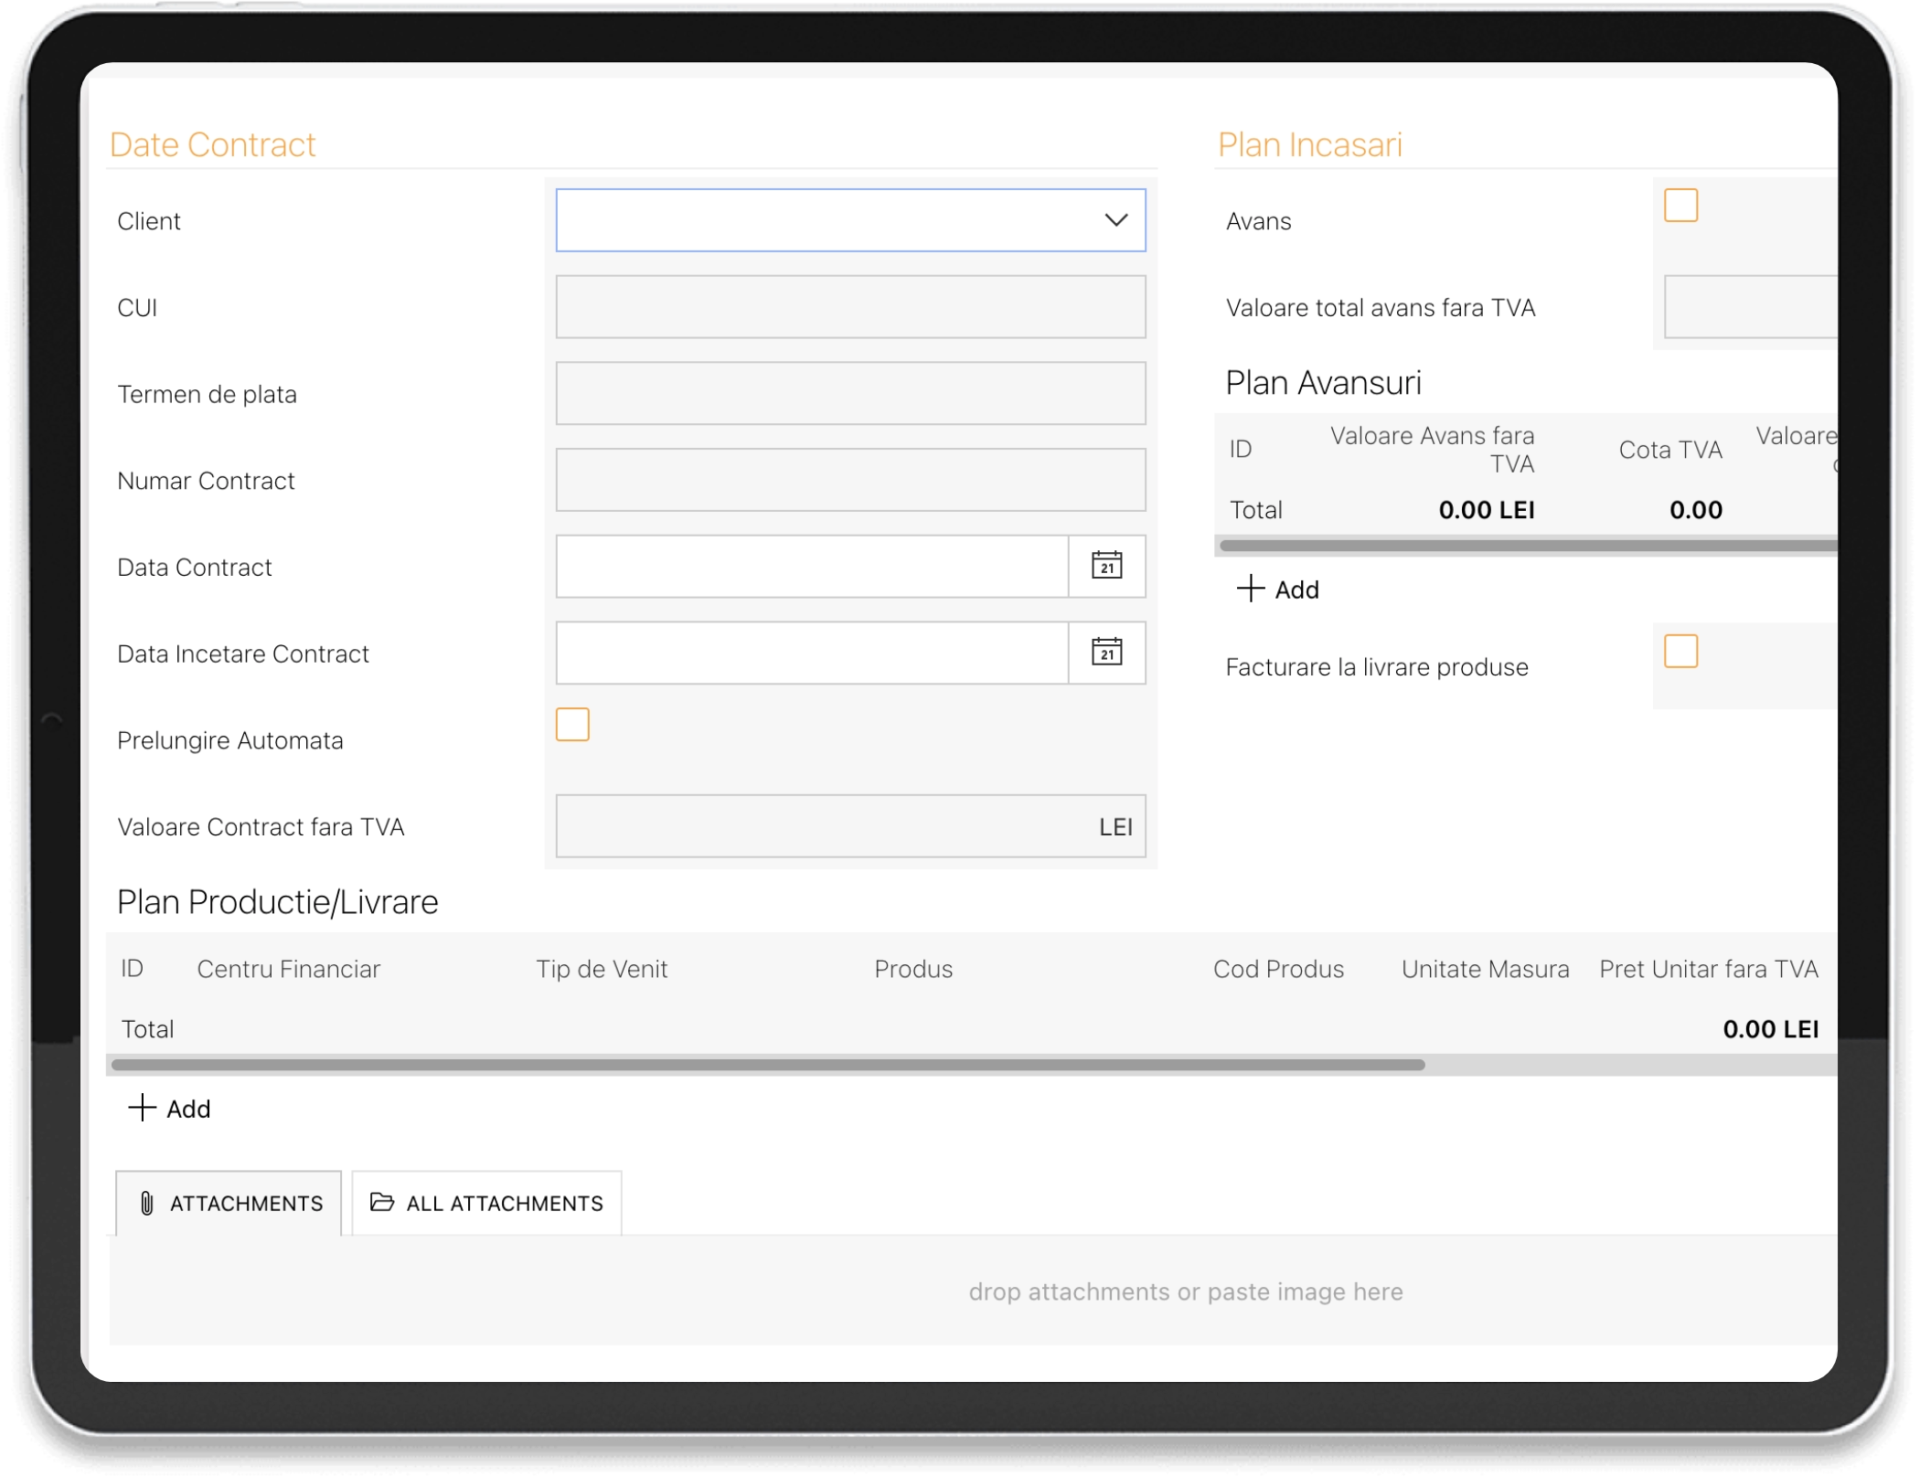Enable the Avans checkbox
1920x1477 pixels.
(1680, 205)
